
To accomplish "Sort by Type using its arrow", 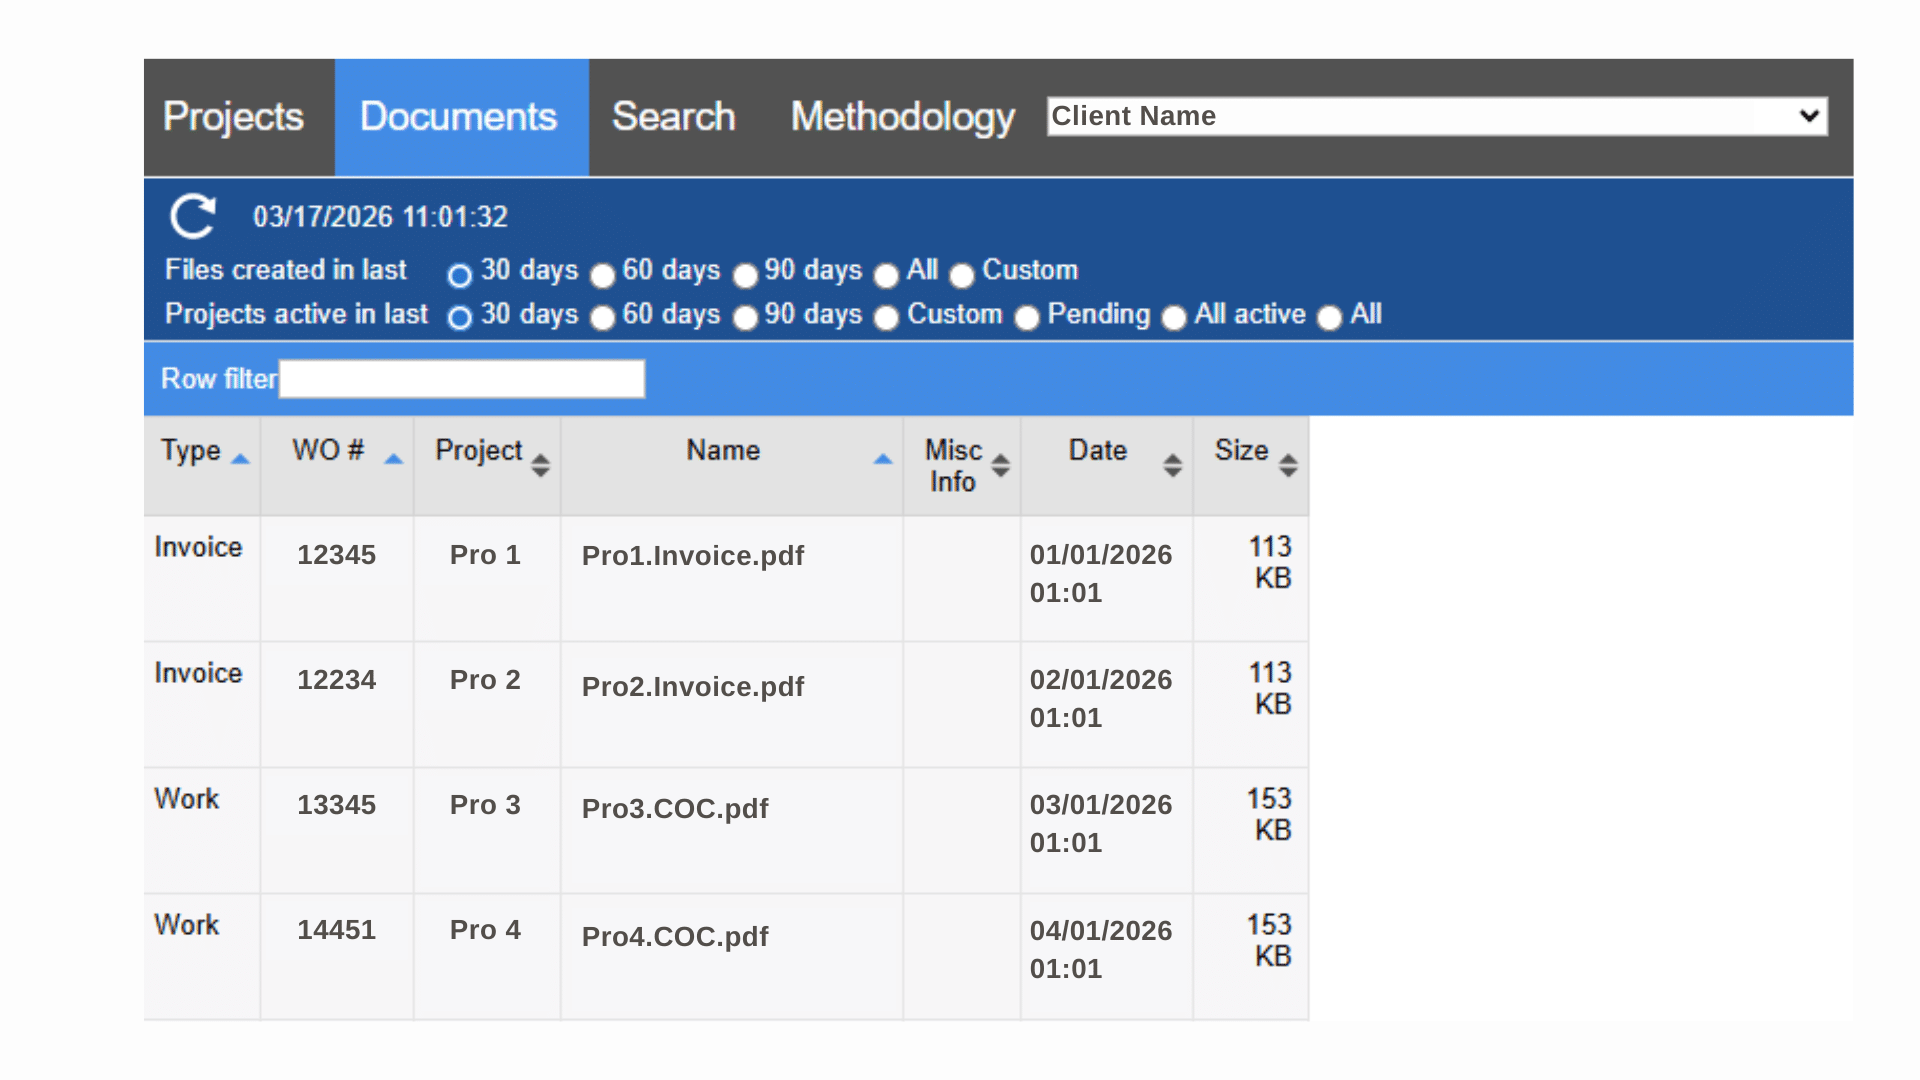I will [x=240, y=459].
